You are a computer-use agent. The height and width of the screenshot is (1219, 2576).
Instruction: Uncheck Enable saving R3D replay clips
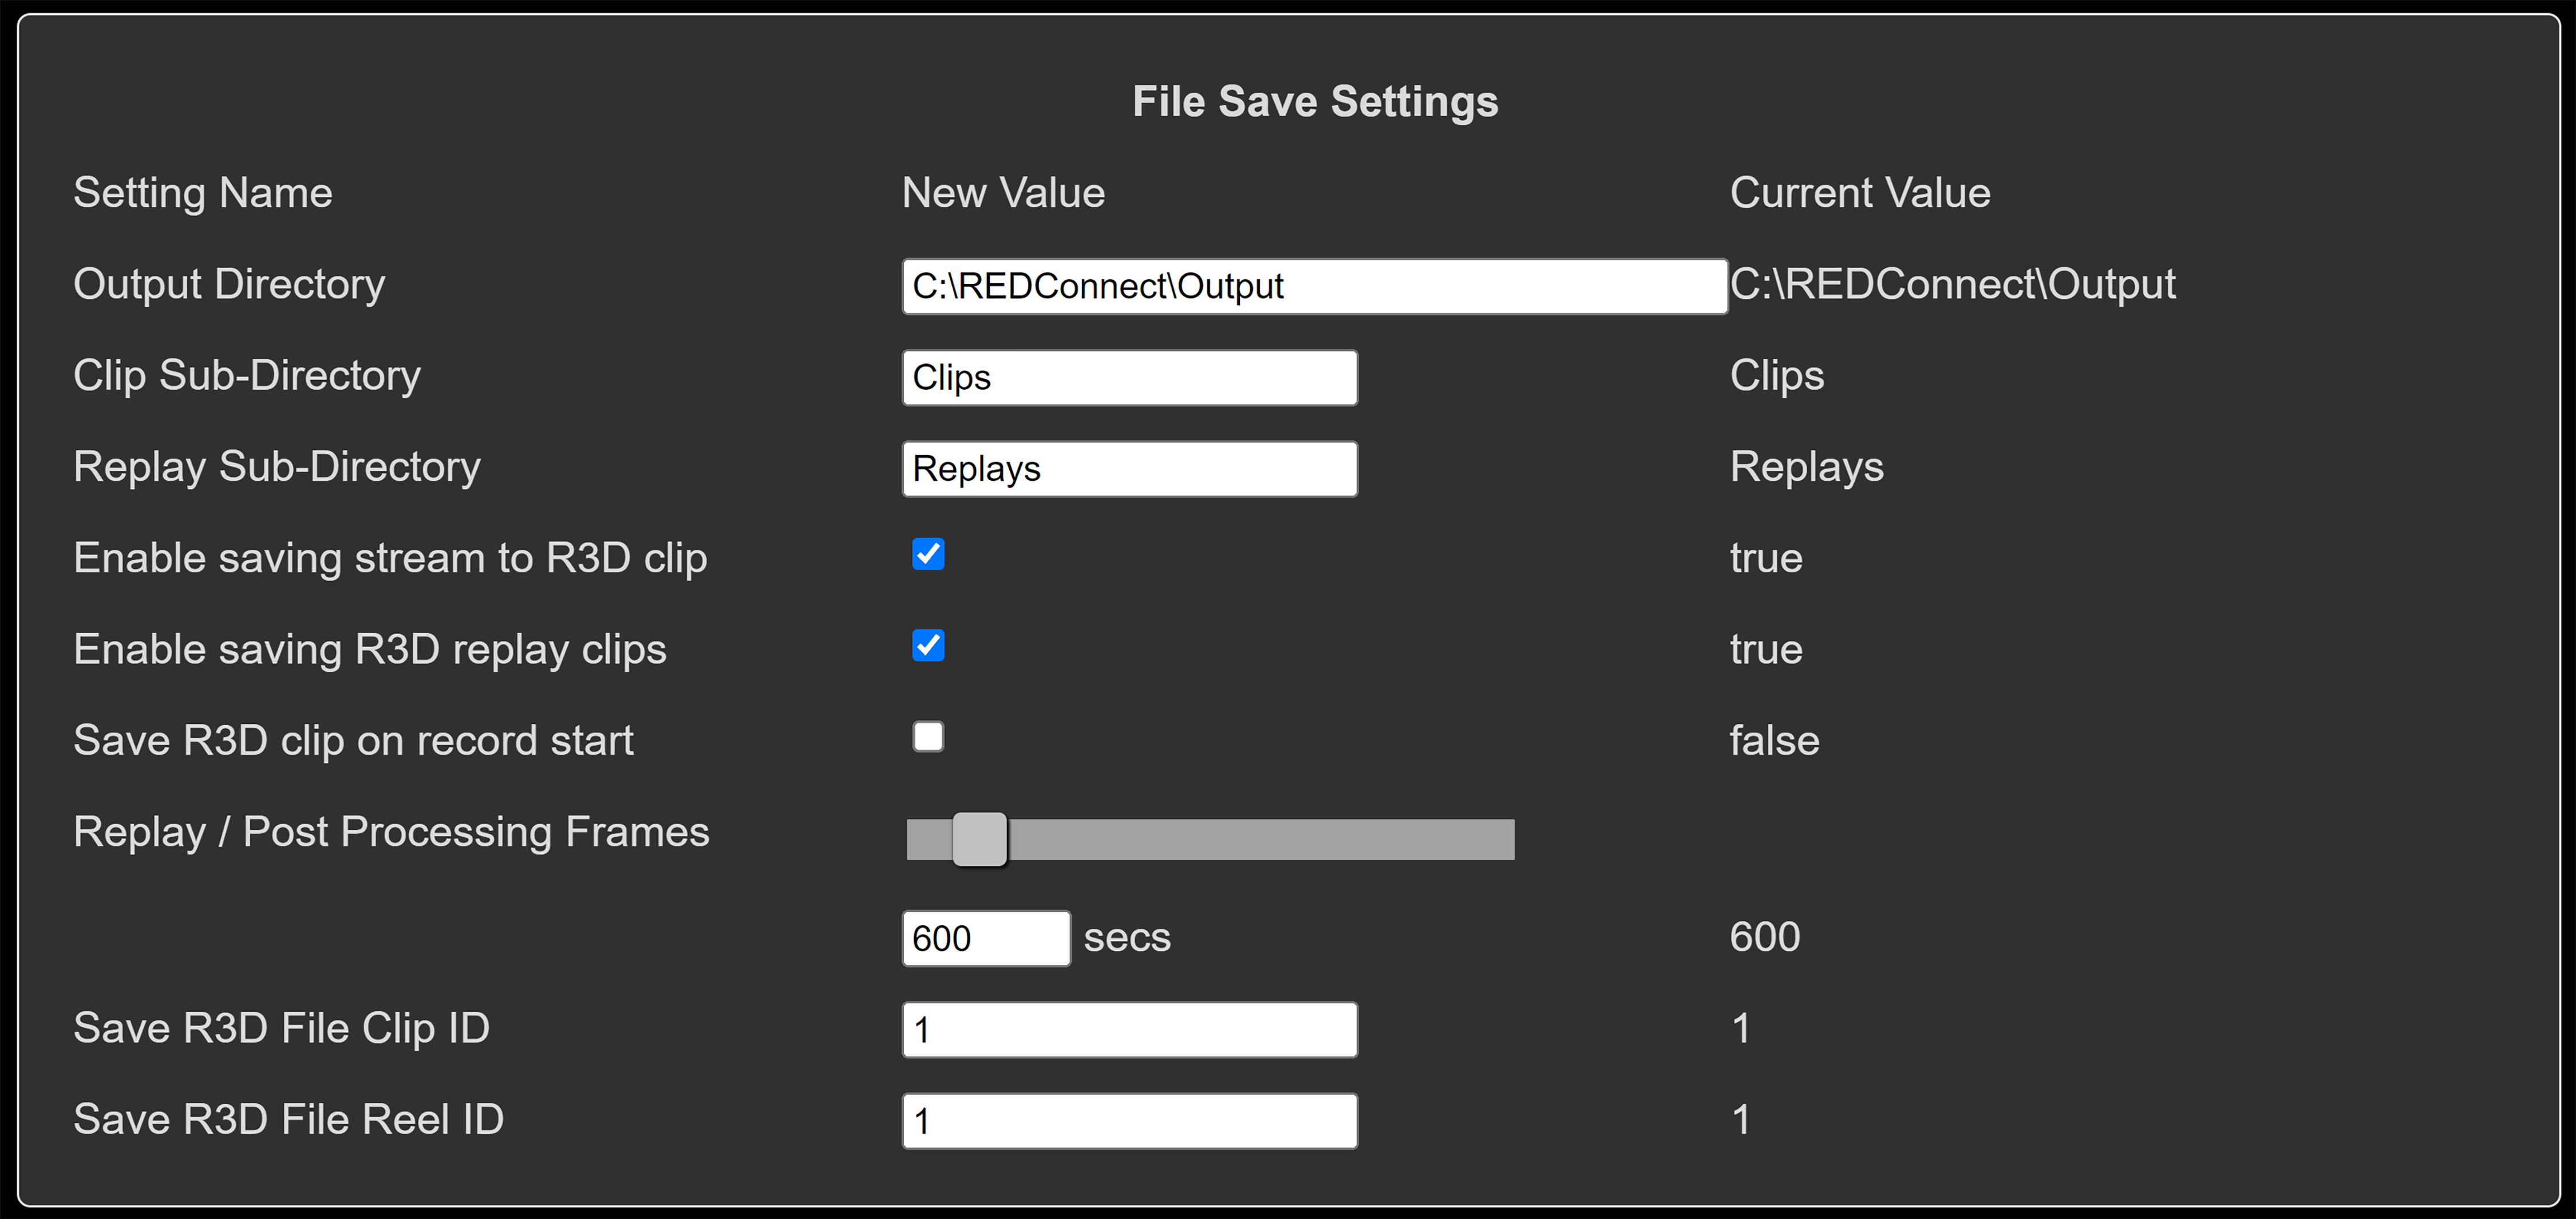click(928, 646)
